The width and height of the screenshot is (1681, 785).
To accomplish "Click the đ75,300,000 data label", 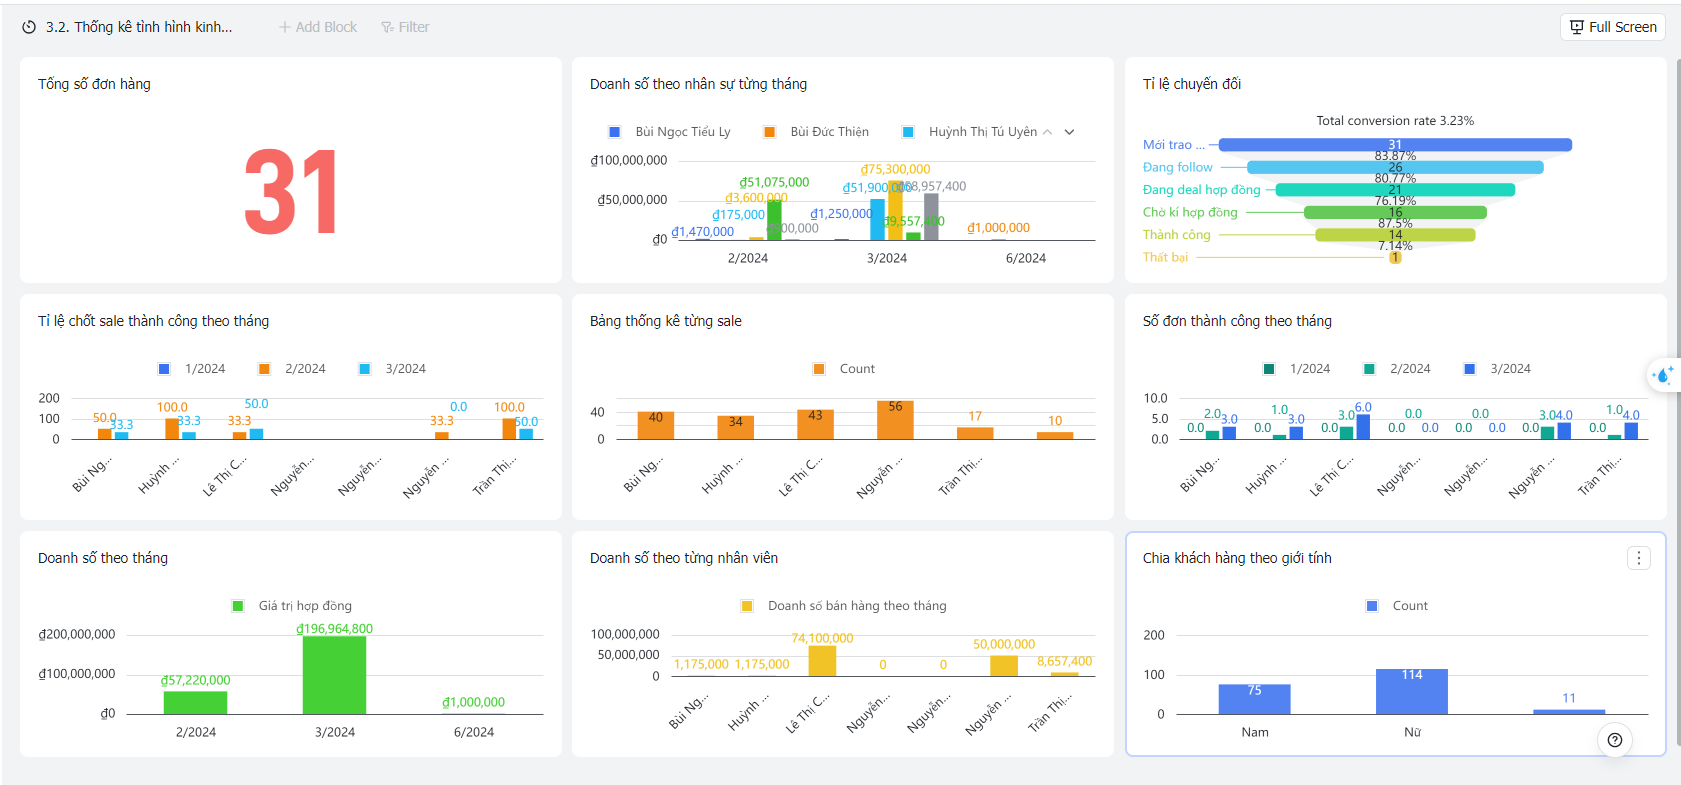I will pyautogui.click(x=895, y=170).
